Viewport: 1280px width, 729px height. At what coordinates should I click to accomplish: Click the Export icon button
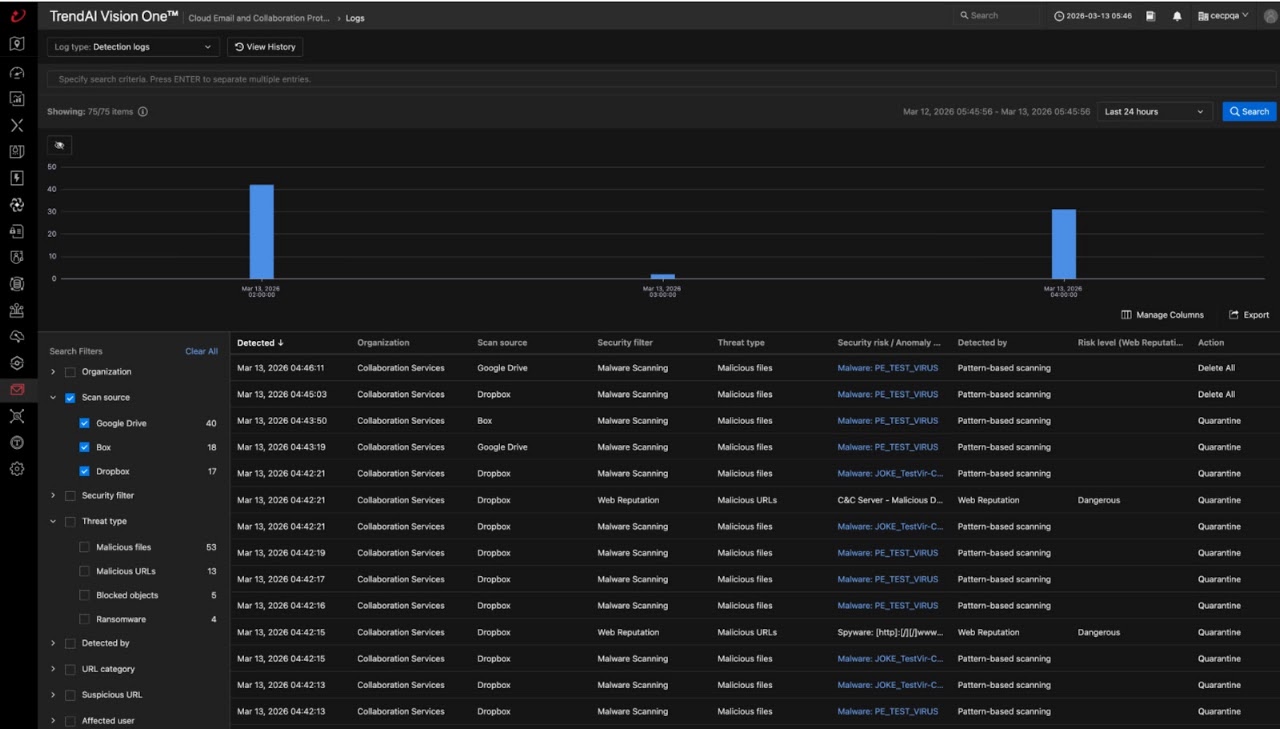click(x=1249, y=315)
